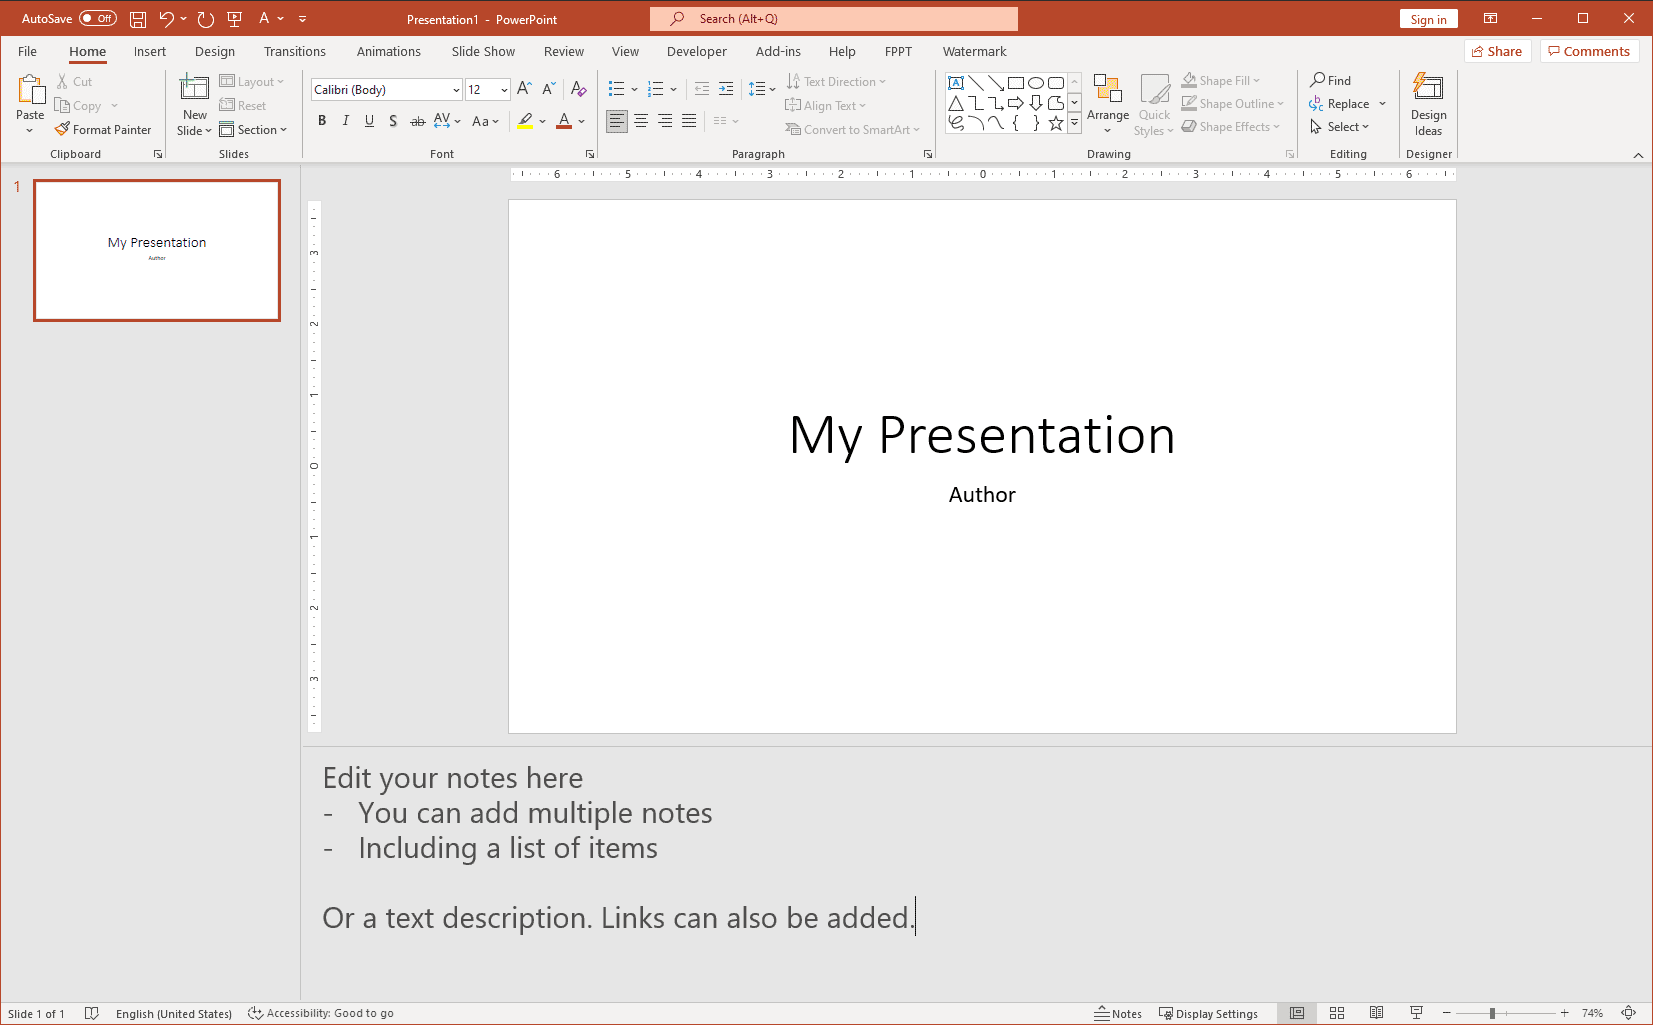Select the Slide 1 thumbnail
The height and width of the screenshot is (1025, 1653).
(x=156, y=250)
